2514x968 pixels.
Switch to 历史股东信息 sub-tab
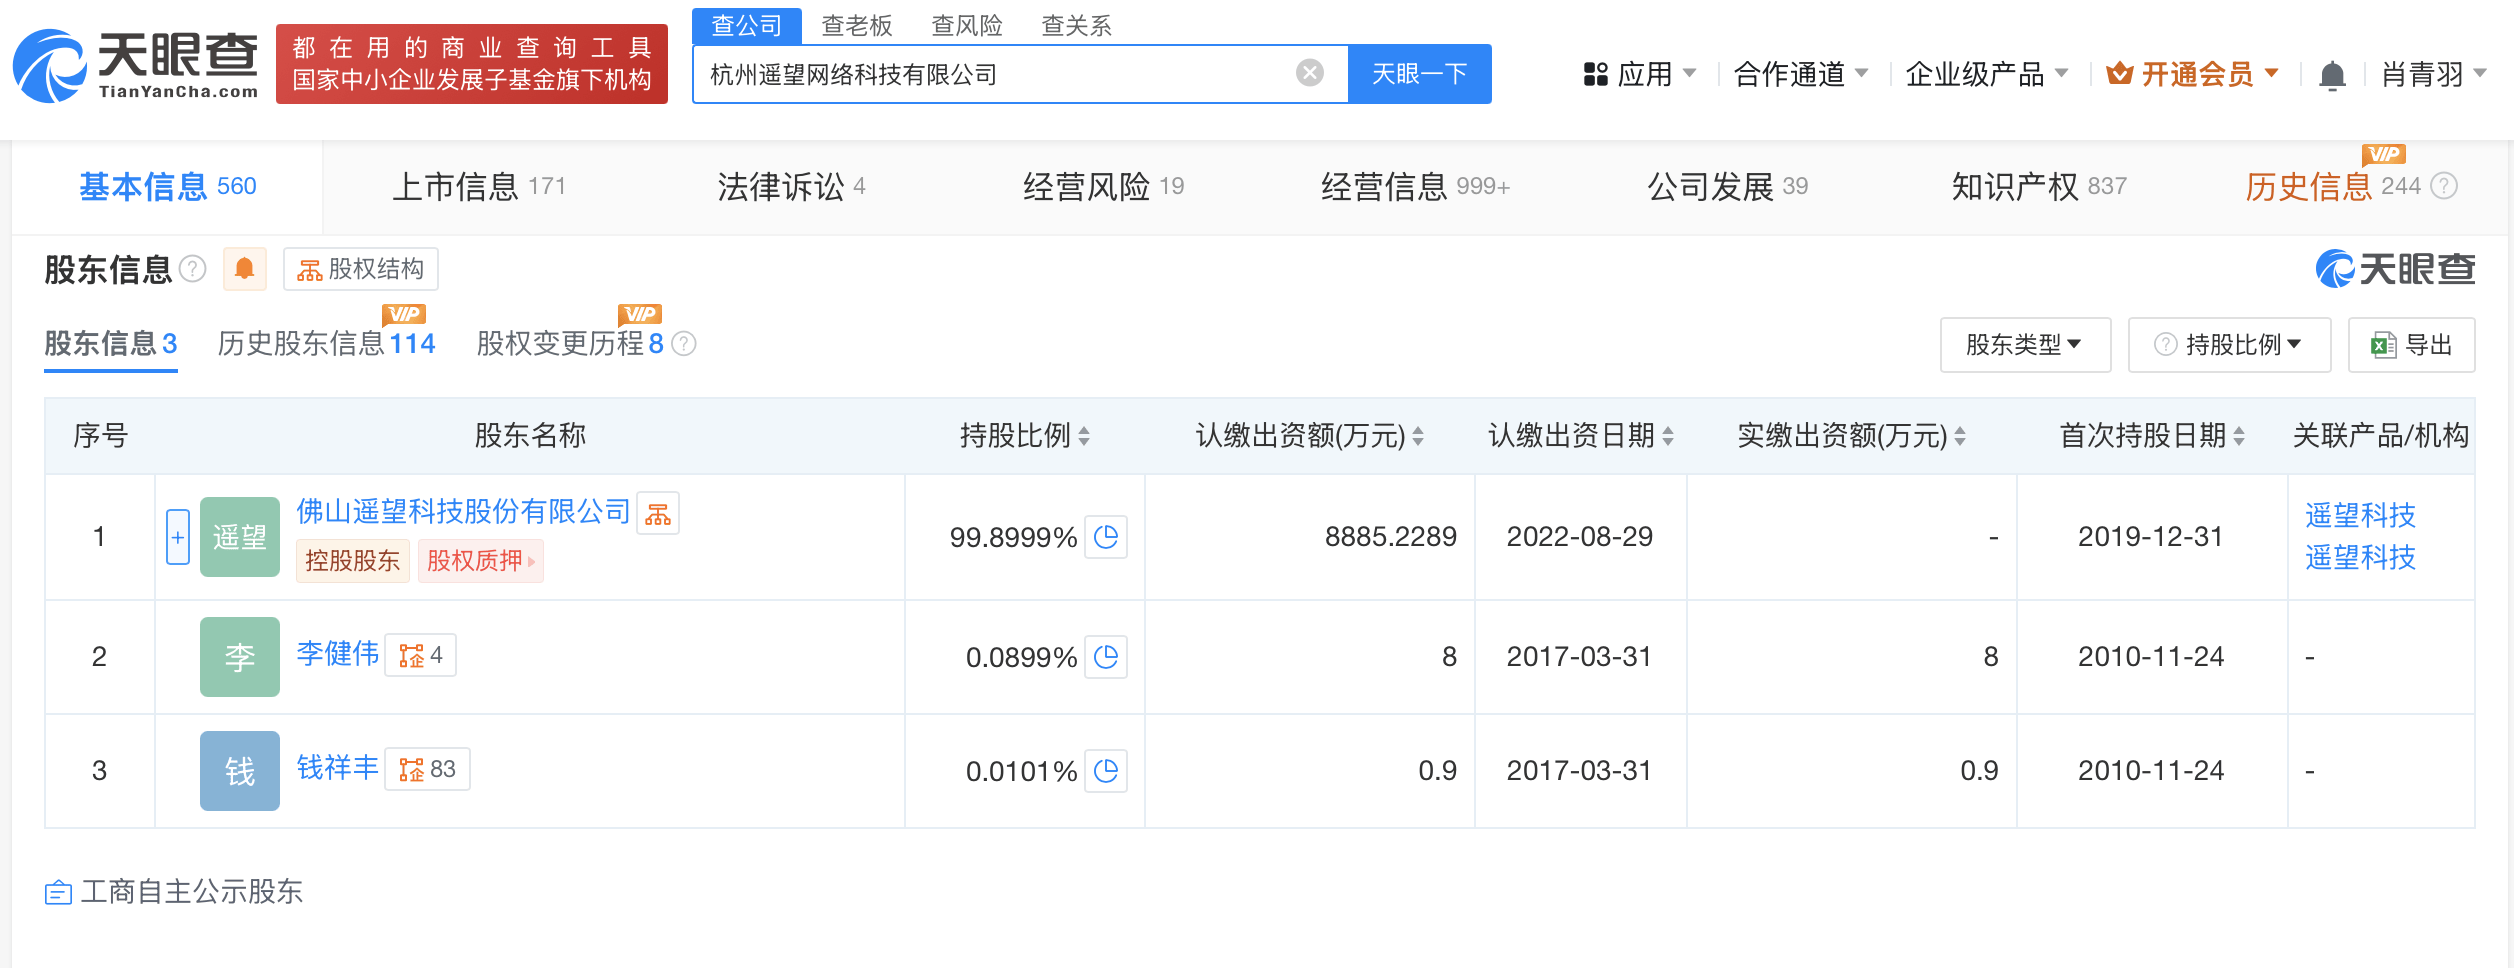pos(326,344)
